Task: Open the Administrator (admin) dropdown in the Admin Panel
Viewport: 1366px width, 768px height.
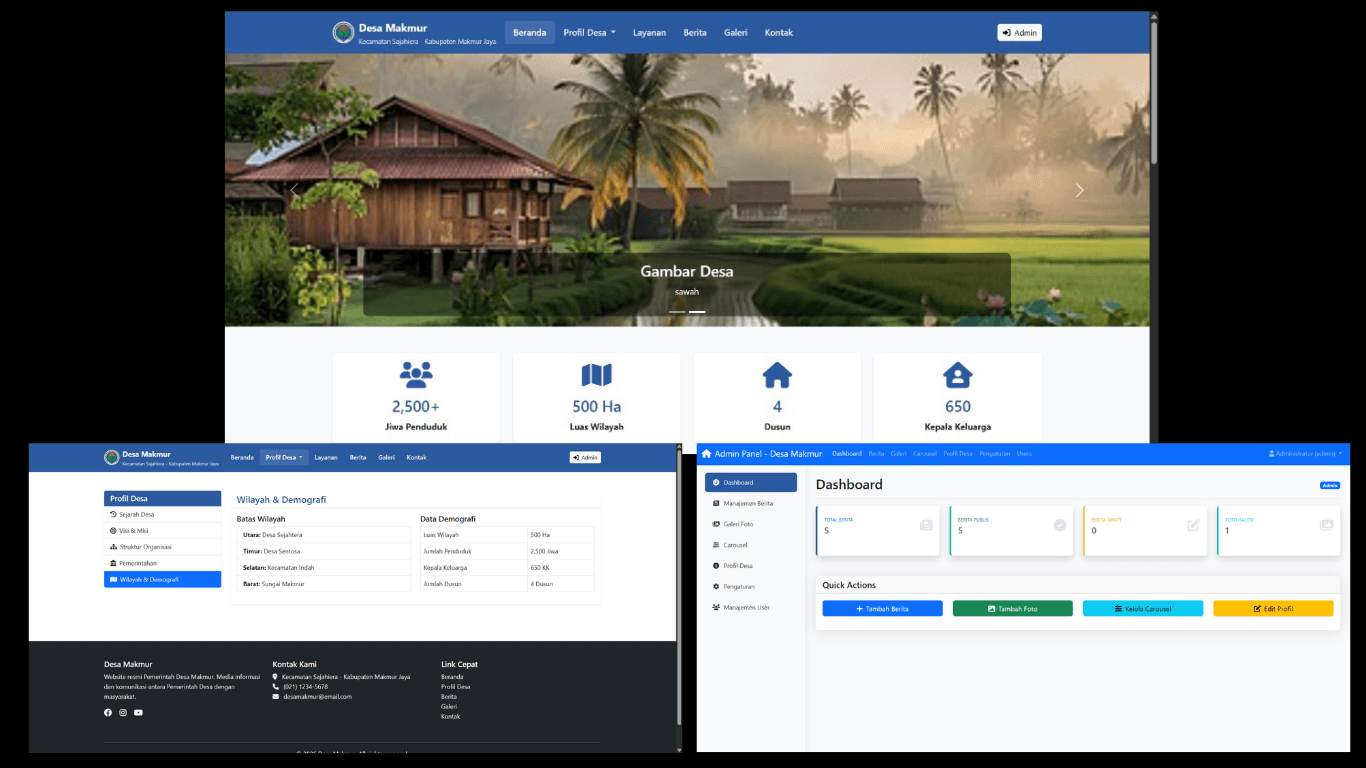Action: coord(1305,454)
